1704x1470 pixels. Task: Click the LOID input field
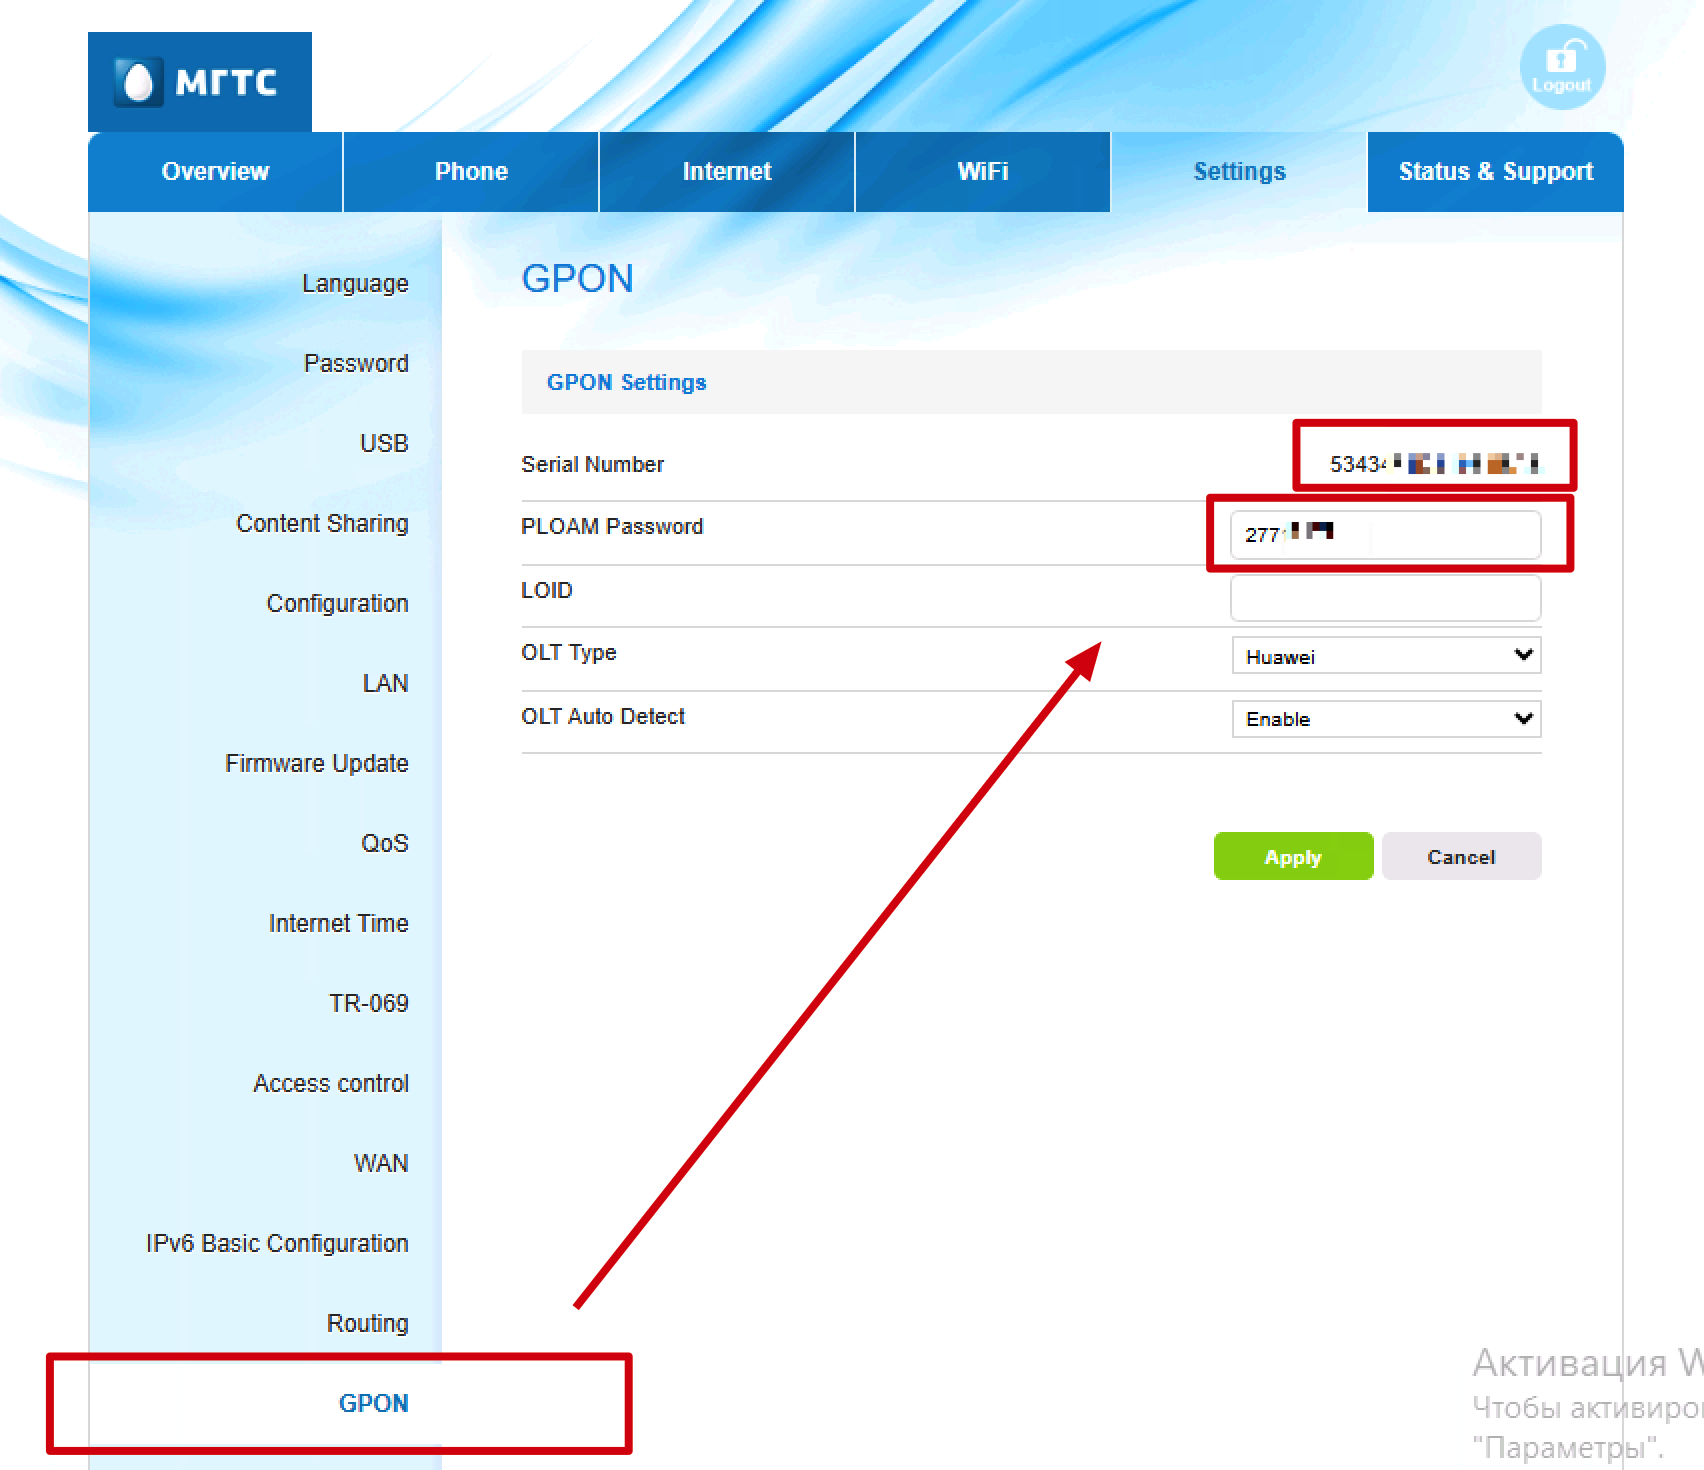click(1385, 598)
